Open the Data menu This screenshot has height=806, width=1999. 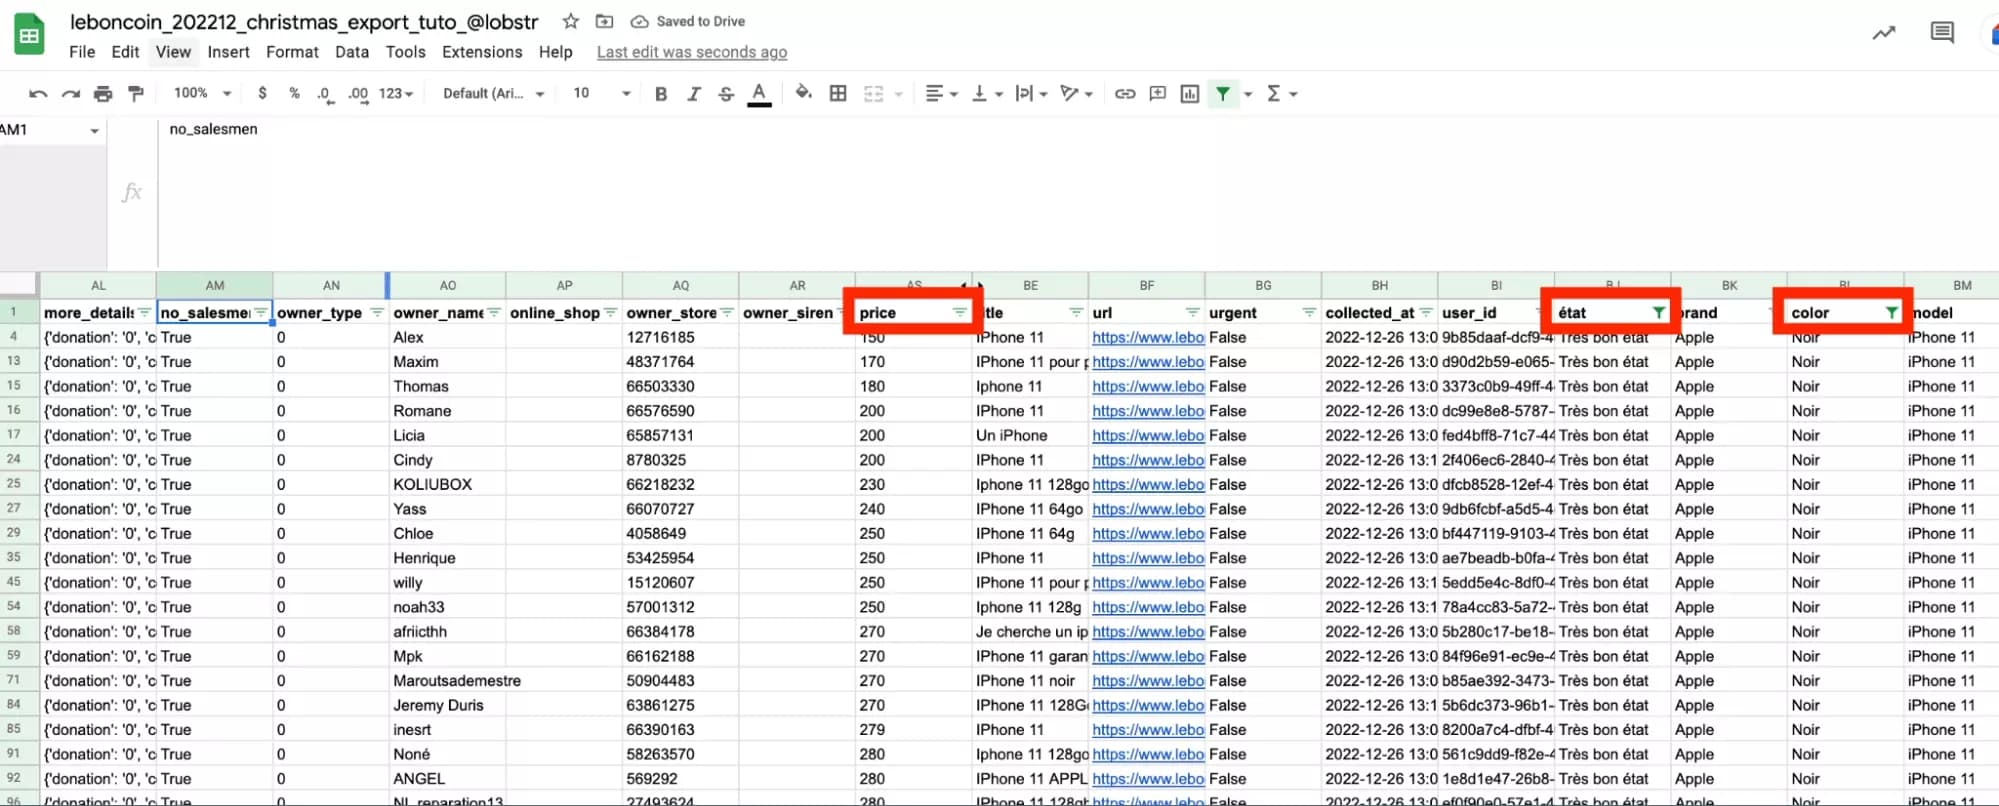[351, 52]
